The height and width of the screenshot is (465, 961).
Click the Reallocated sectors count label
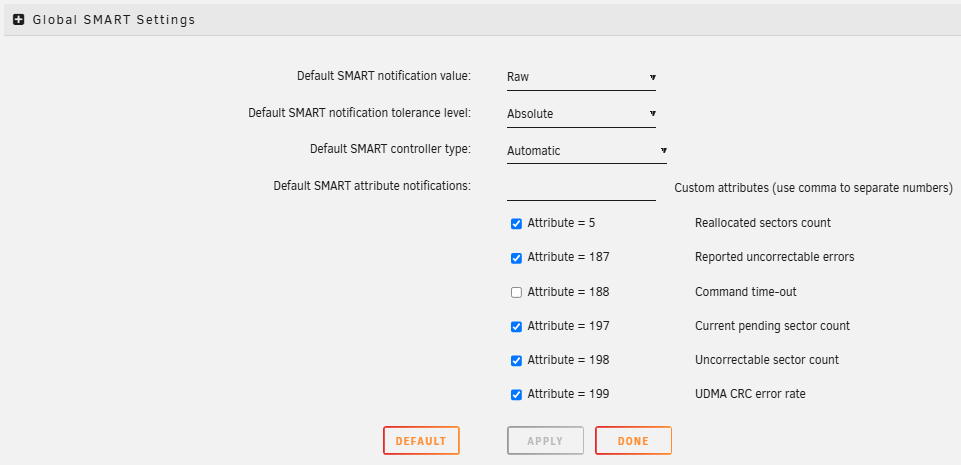coord(762,223)
